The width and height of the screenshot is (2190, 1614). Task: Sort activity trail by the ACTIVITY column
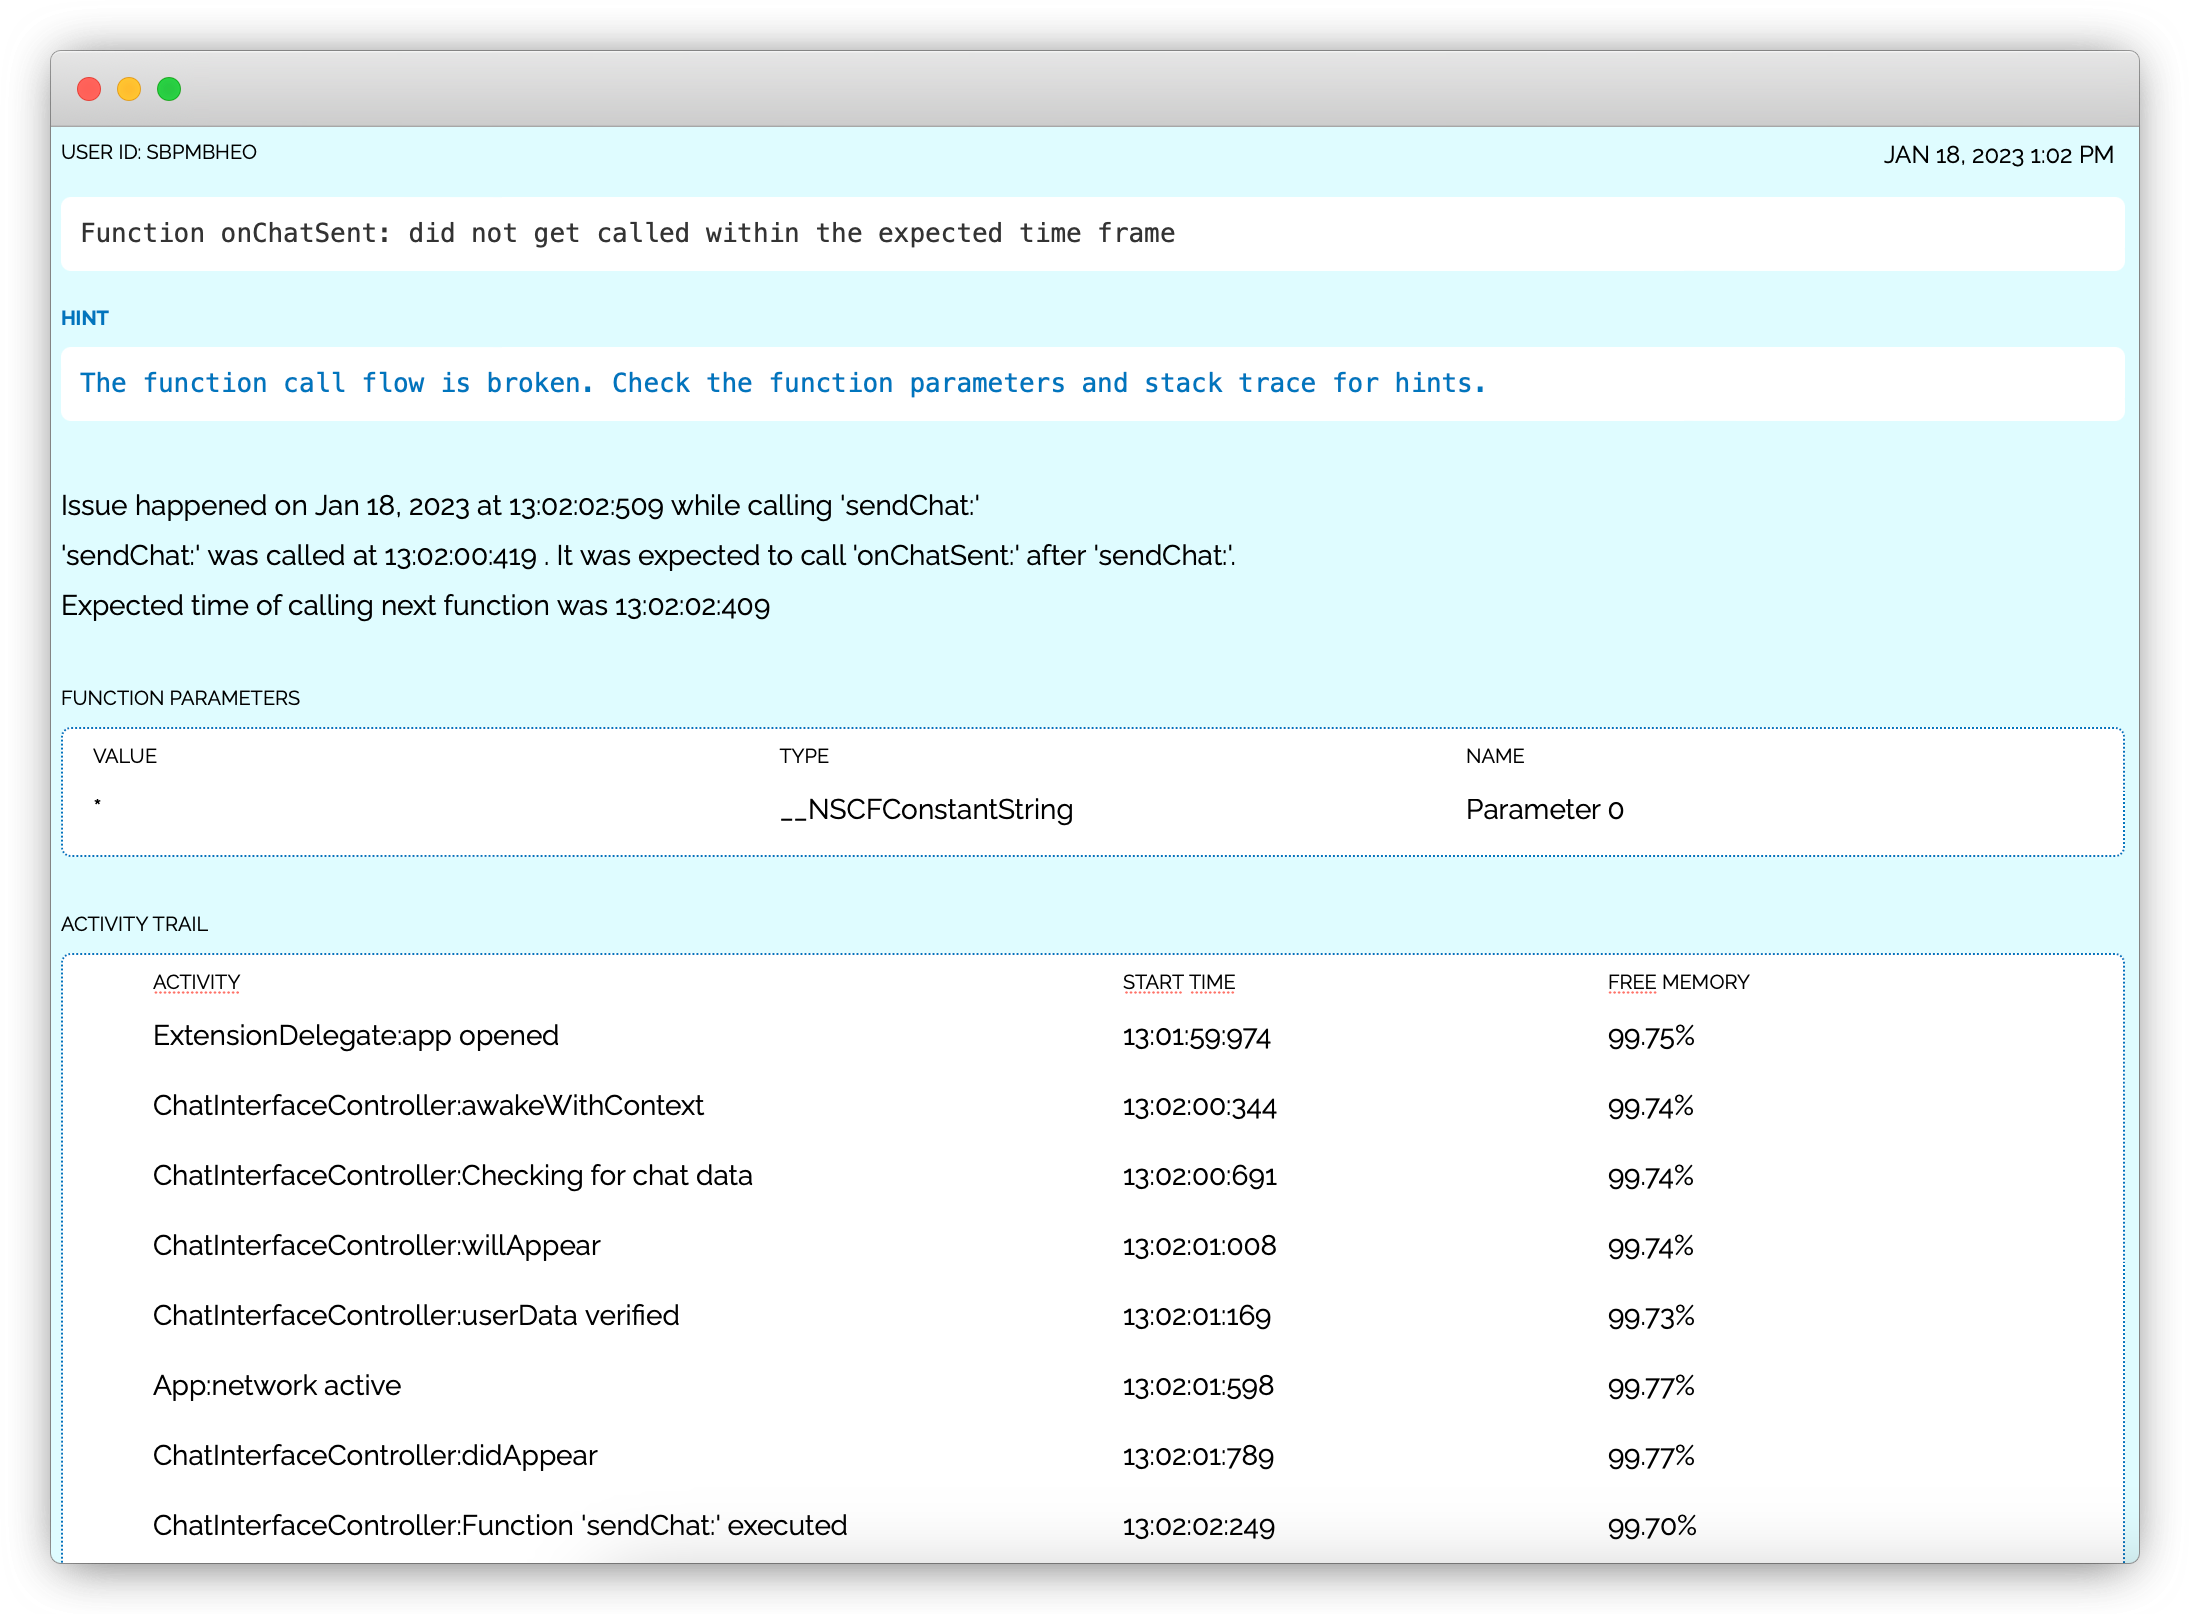pos(196,982)
